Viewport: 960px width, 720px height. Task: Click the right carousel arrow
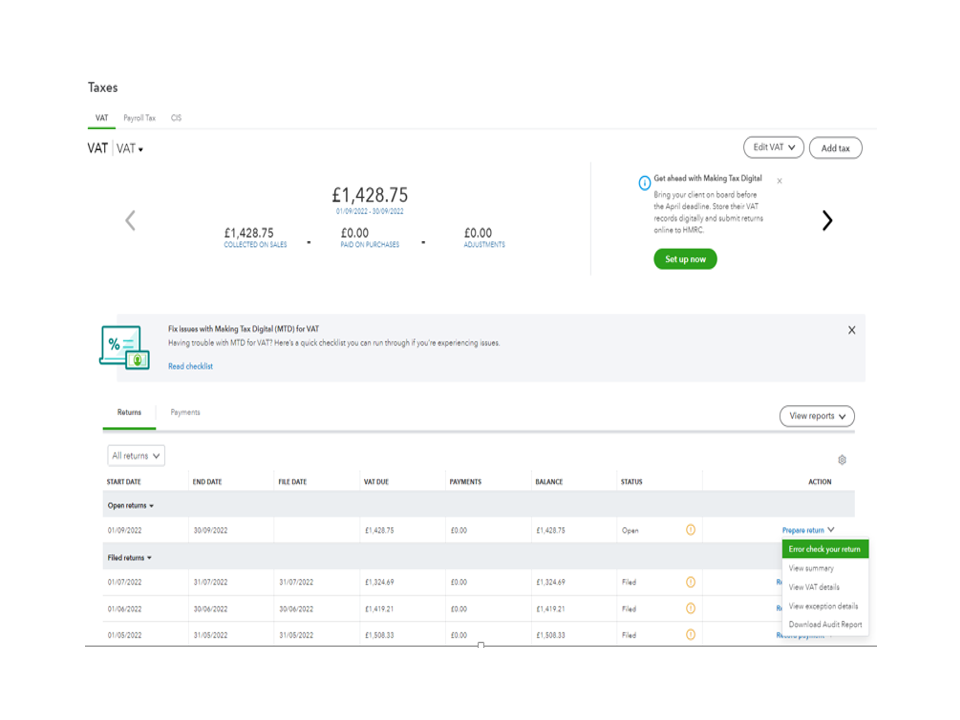pos(827,221)
